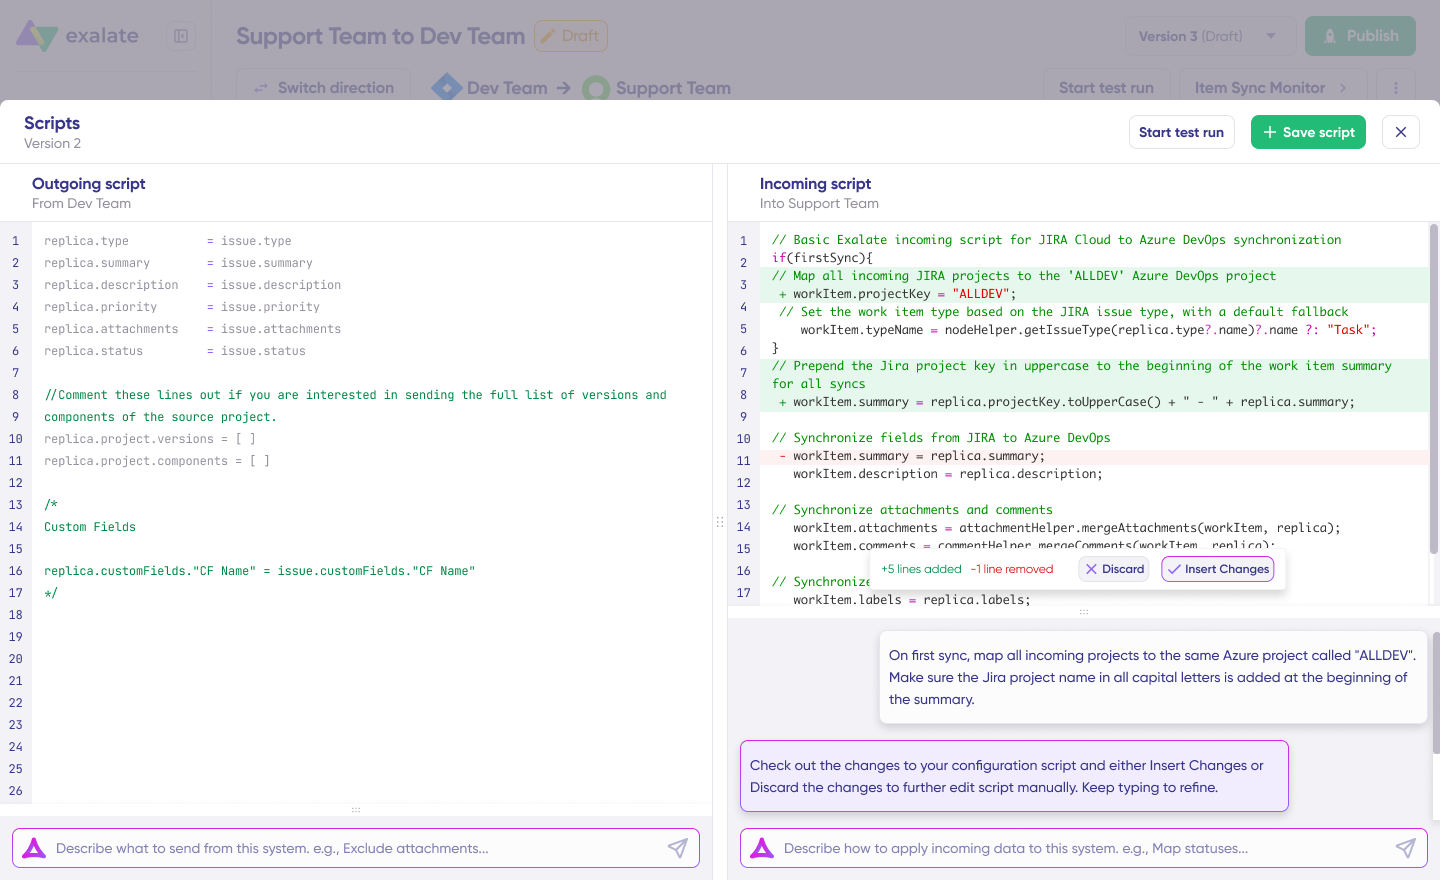Send the incoming script prompt arrow icon
Viewport: 1440px width, 880px height.
1406,848
